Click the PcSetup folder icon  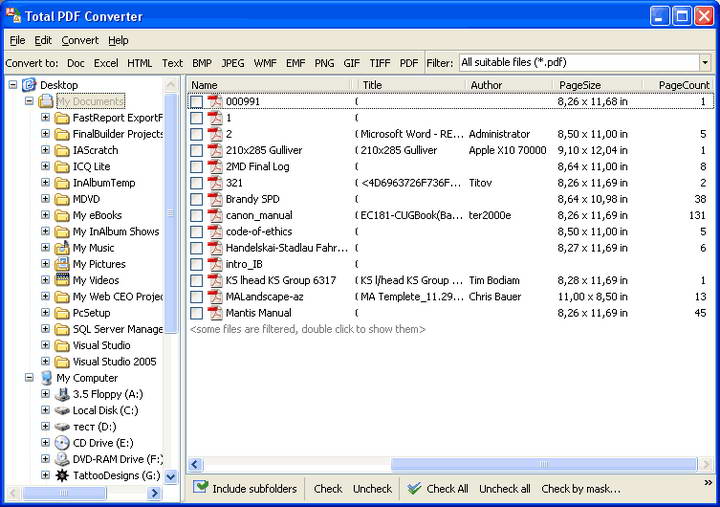click(x=62, y=313)
